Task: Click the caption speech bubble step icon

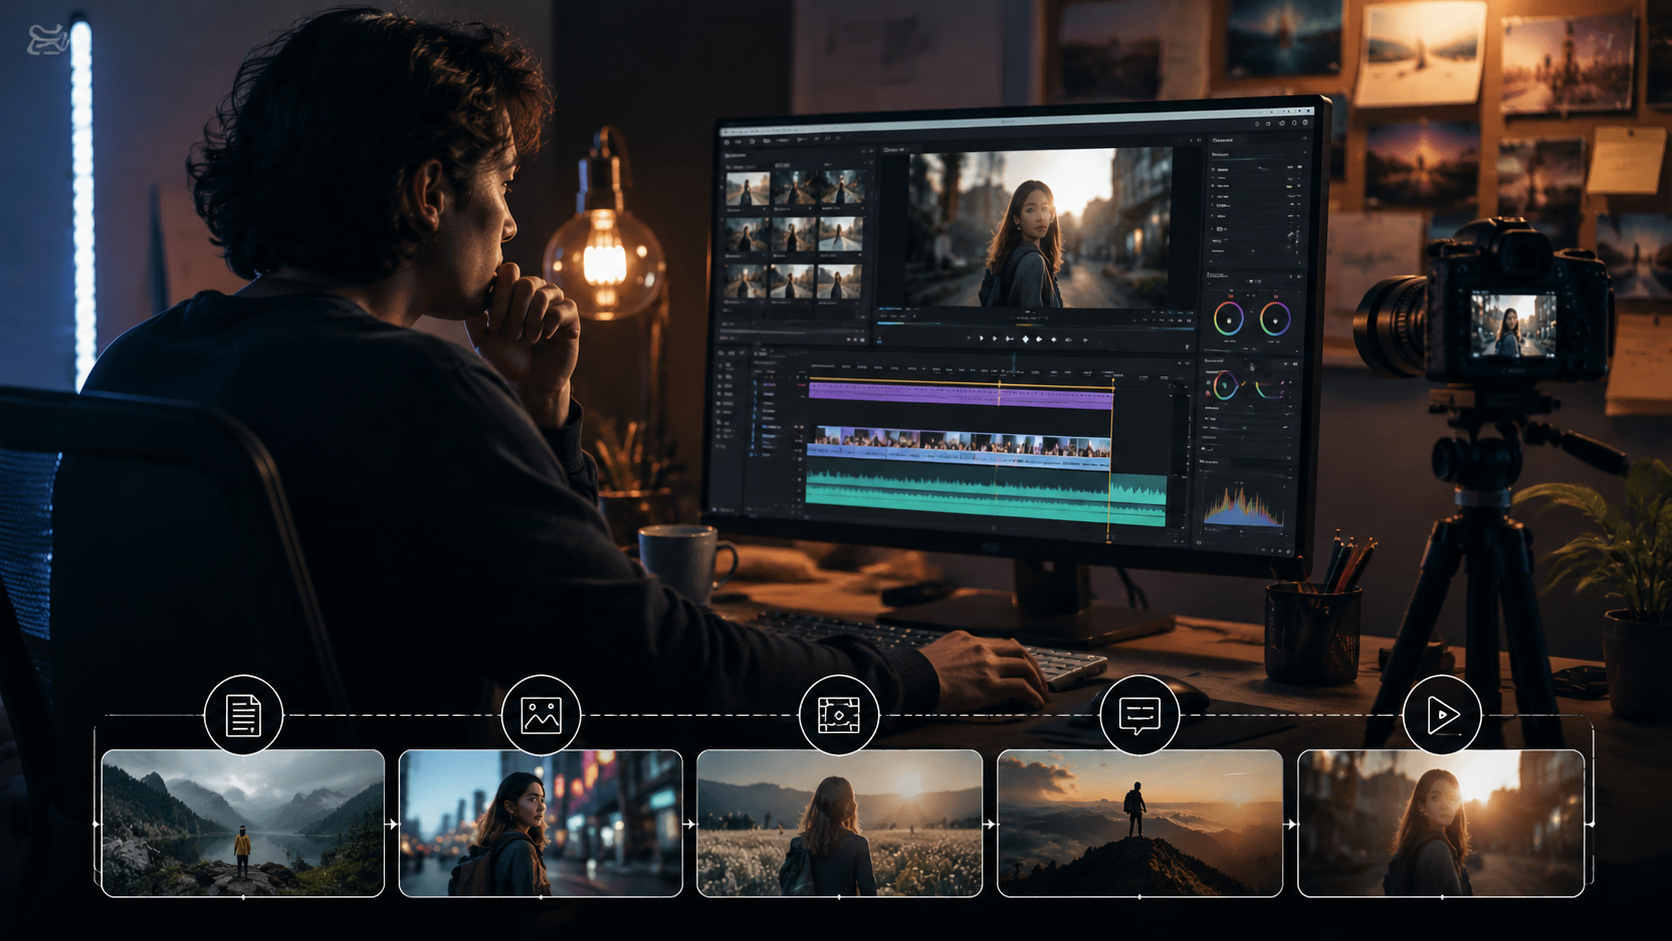Action: 1139,715
